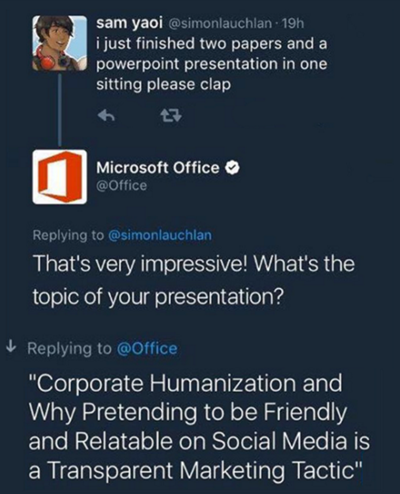The image size is (400, 494).
Task: Click the Microsoft Office display name
Action: (158, 167)
